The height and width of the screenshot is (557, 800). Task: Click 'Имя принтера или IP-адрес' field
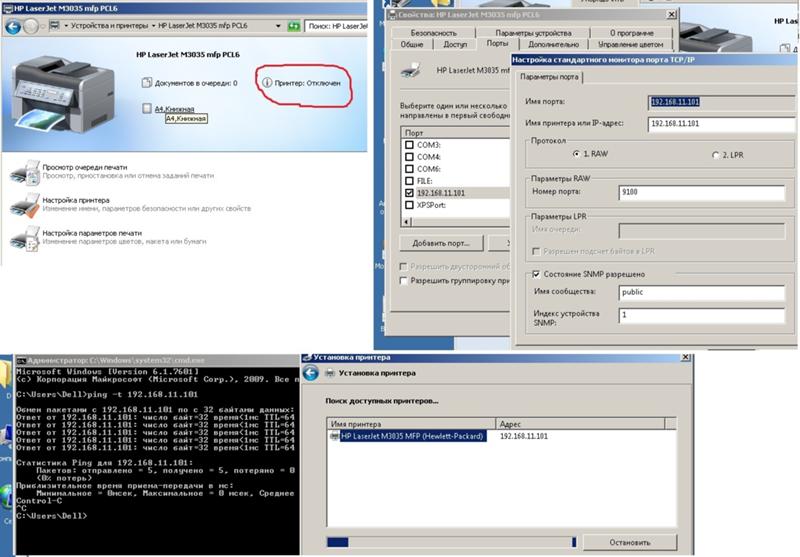(721, 124)
